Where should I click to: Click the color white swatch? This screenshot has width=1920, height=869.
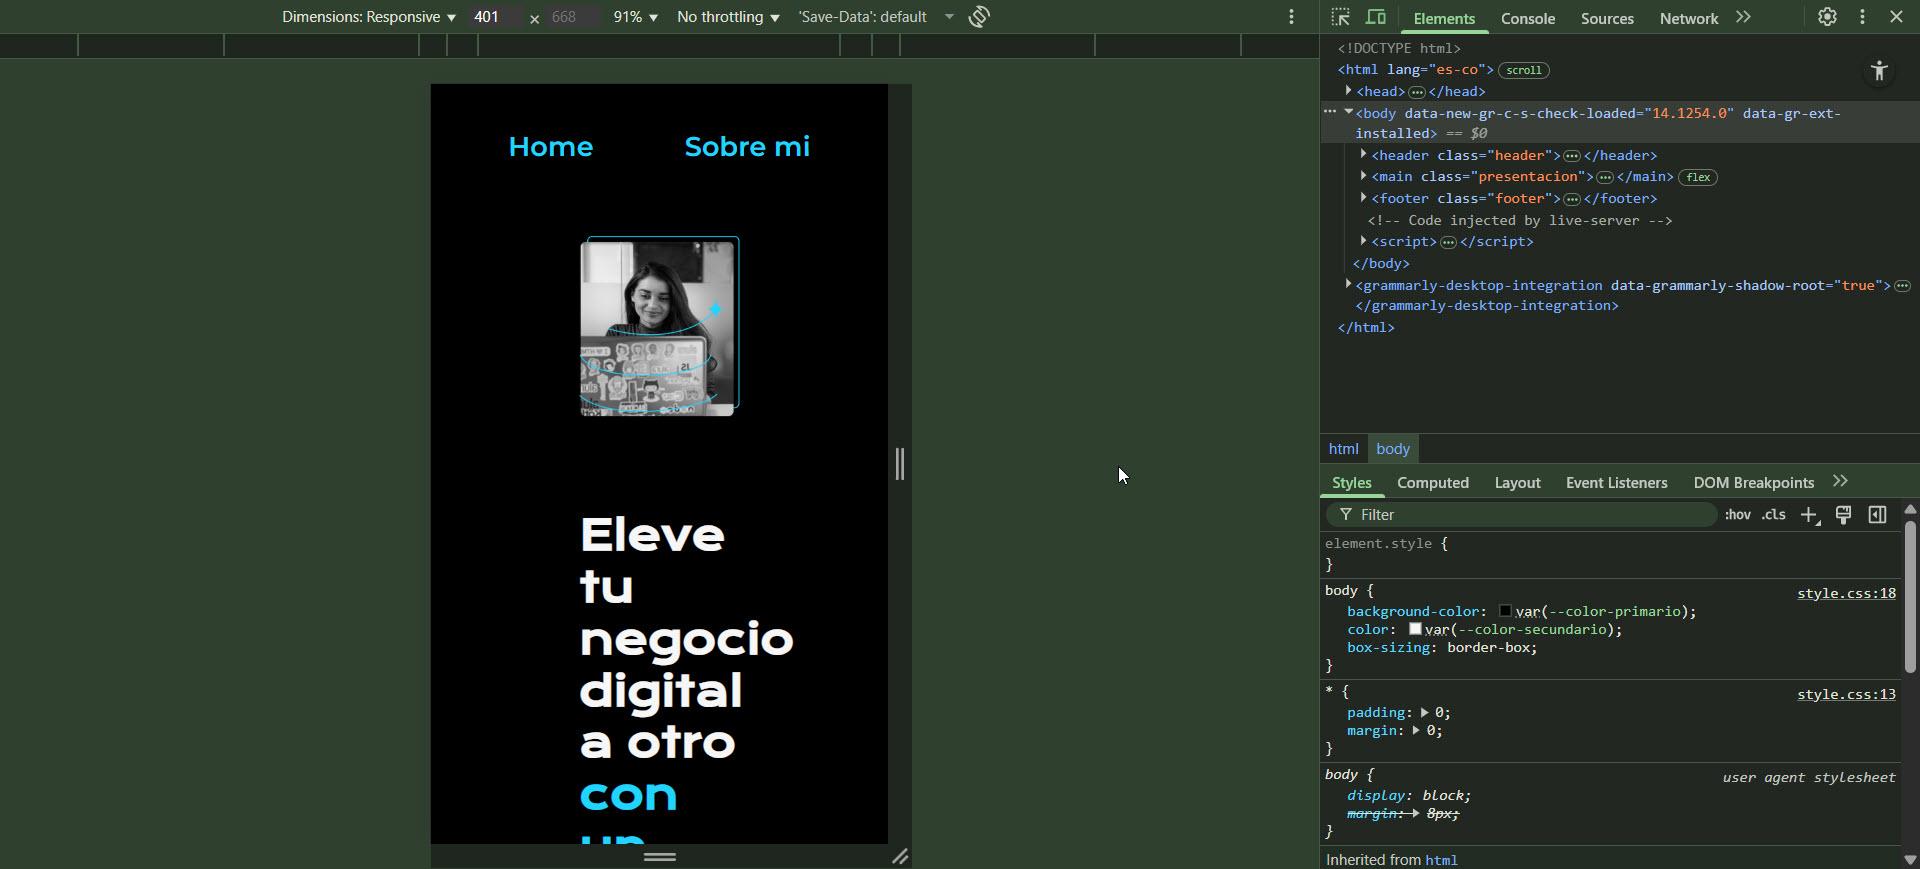(1415, 628)
